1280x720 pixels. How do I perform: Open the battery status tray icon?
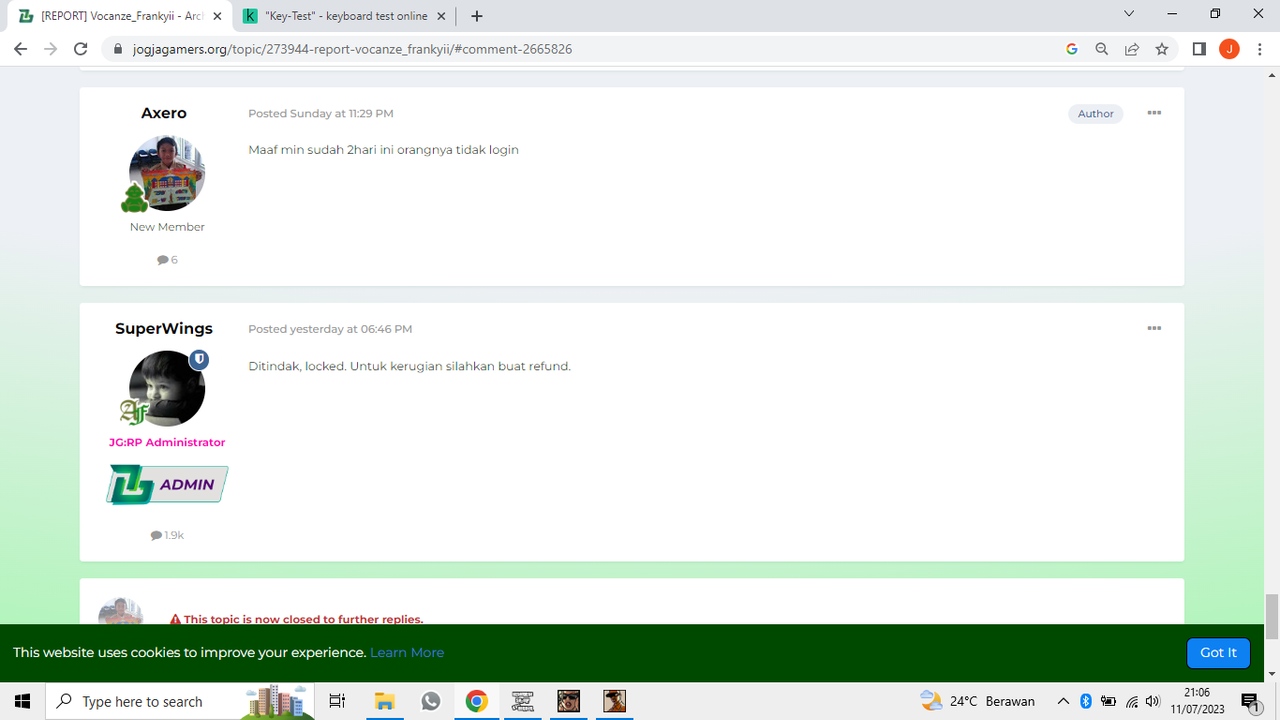(1109, 701)
